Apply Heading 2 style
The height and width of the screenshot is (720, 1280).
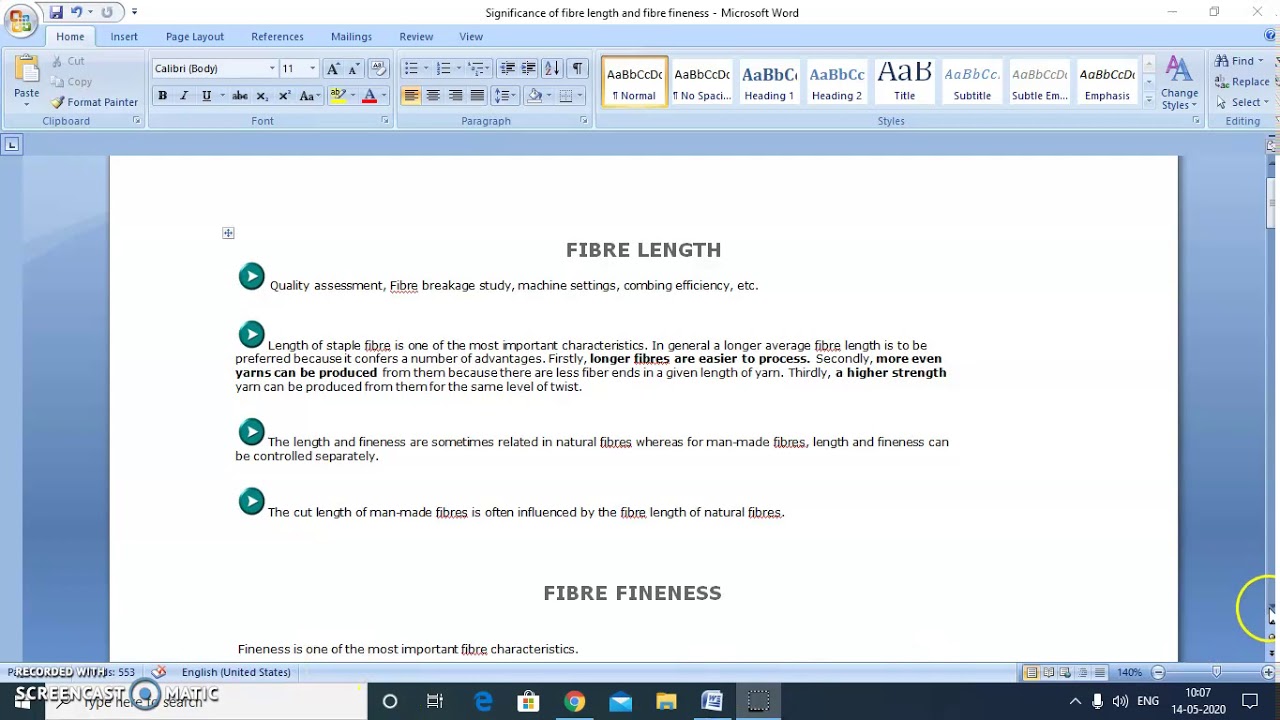(x=837, y=81)
